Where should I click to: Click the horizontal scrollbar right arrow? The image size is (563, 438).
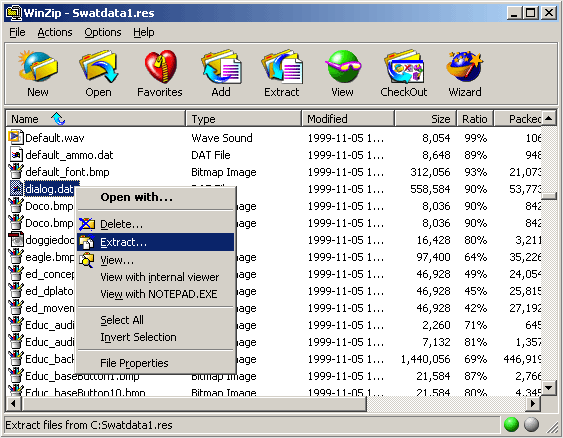(533, 404)
